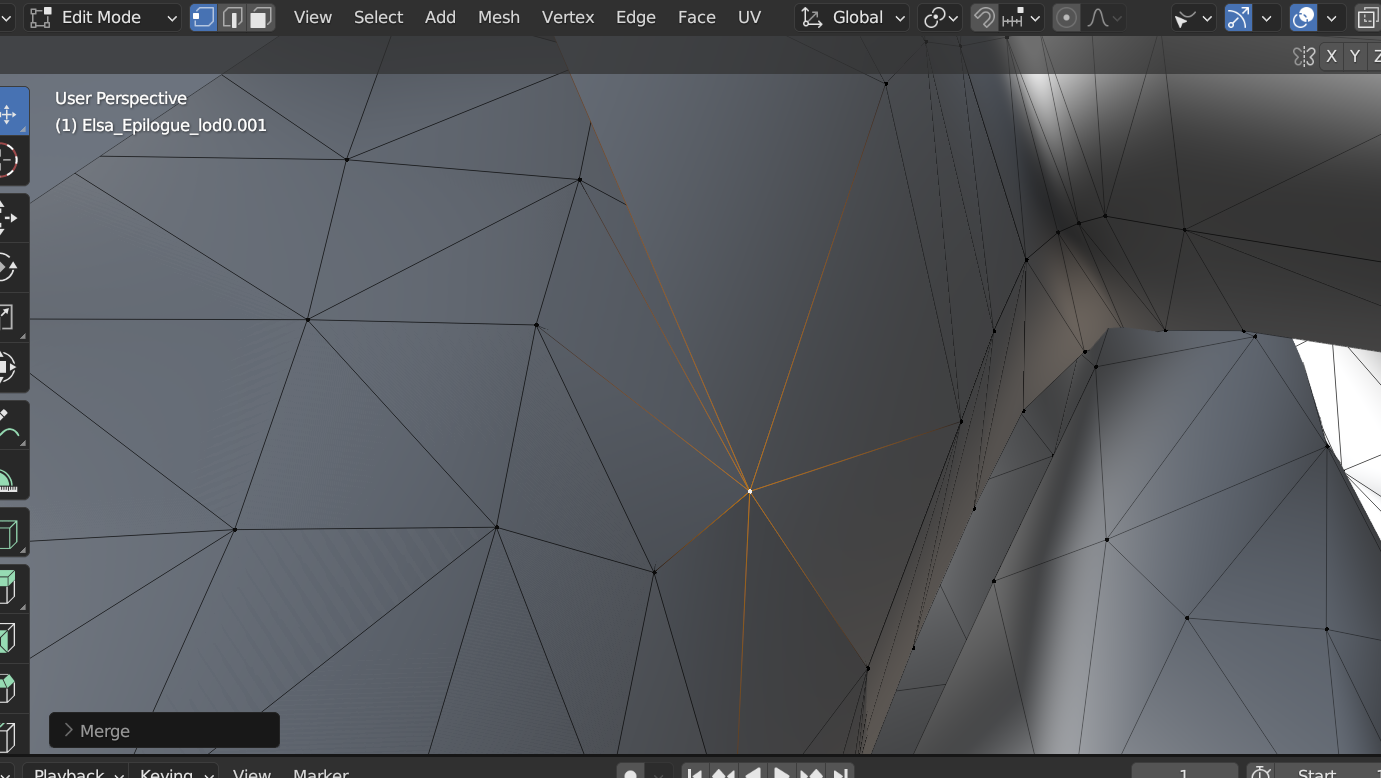Open the timeline Marker menu
1381x778 pixels.
click(321, 772)
